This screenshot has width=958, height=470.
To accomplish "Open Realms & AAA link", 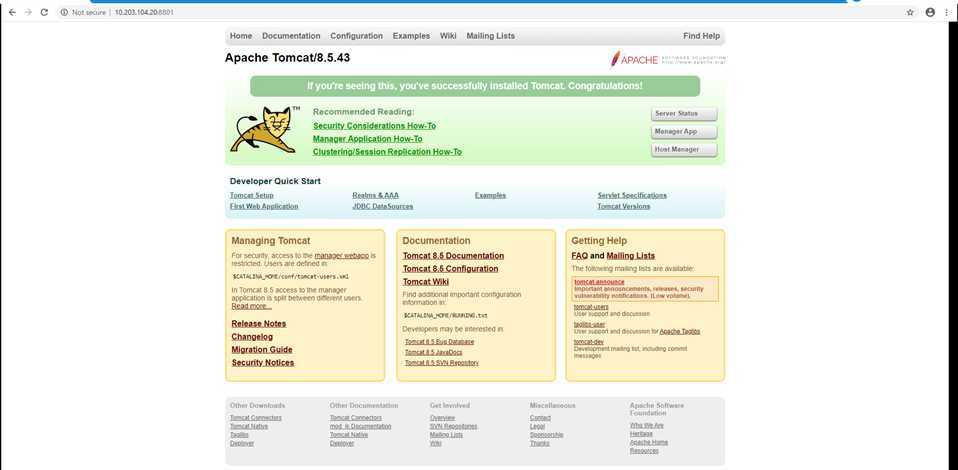I will pyautogui.click(x=375, y=196).
